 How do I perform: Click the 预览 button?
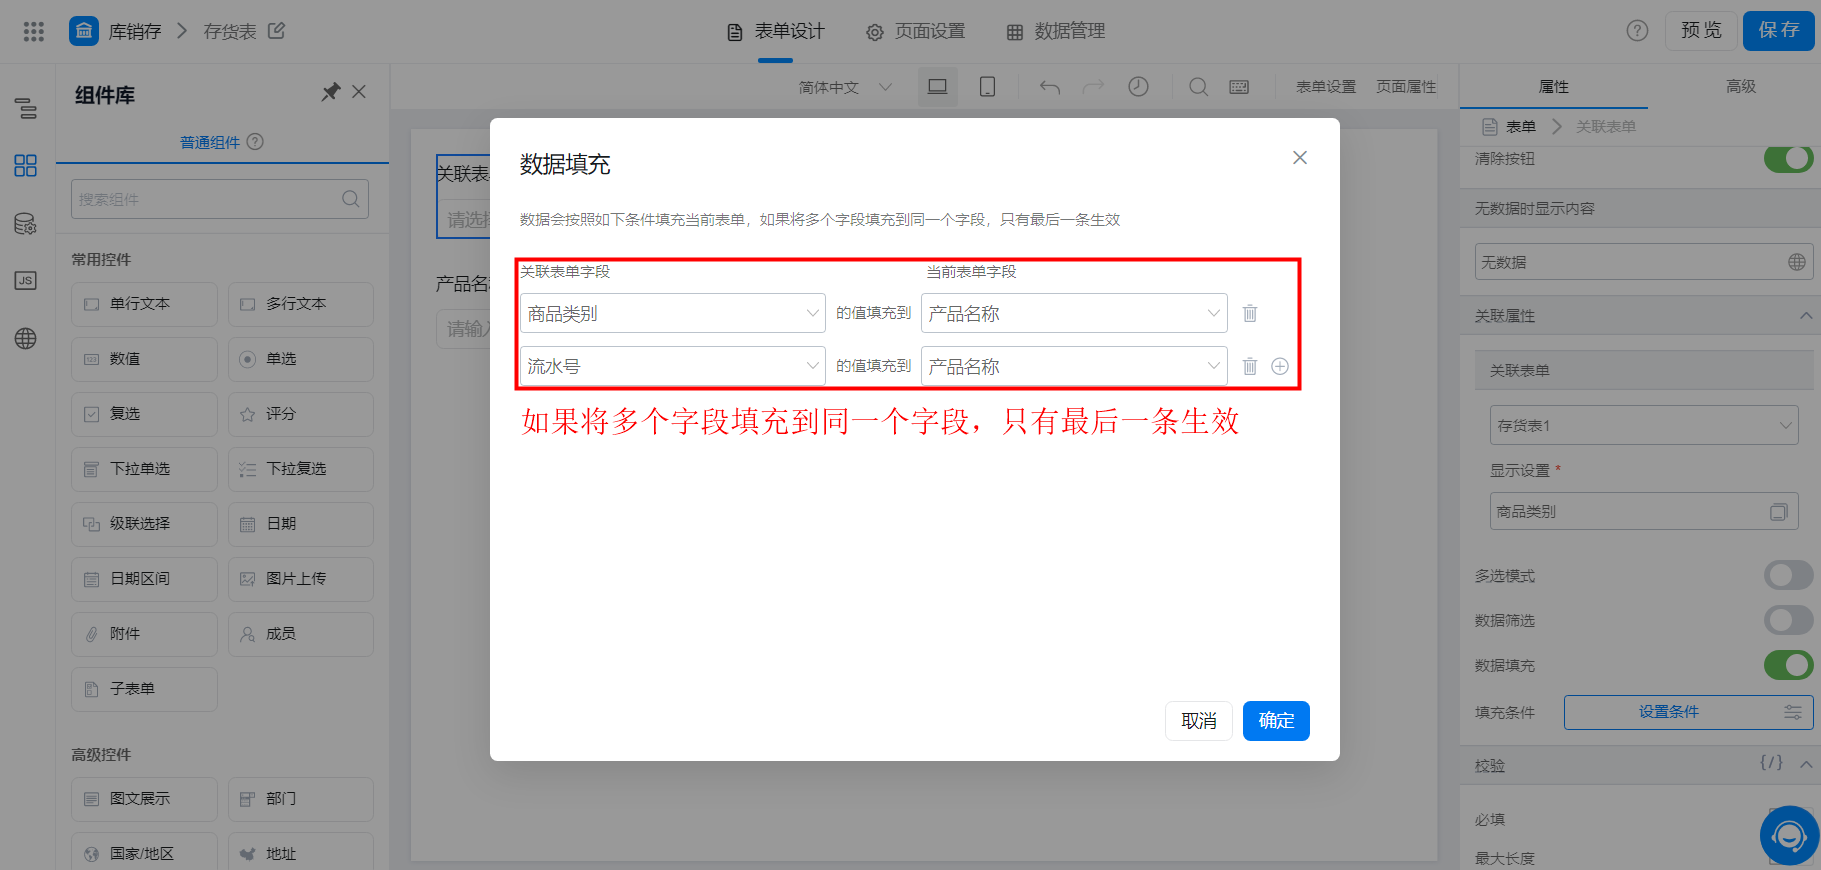[x=1701, y=31]
